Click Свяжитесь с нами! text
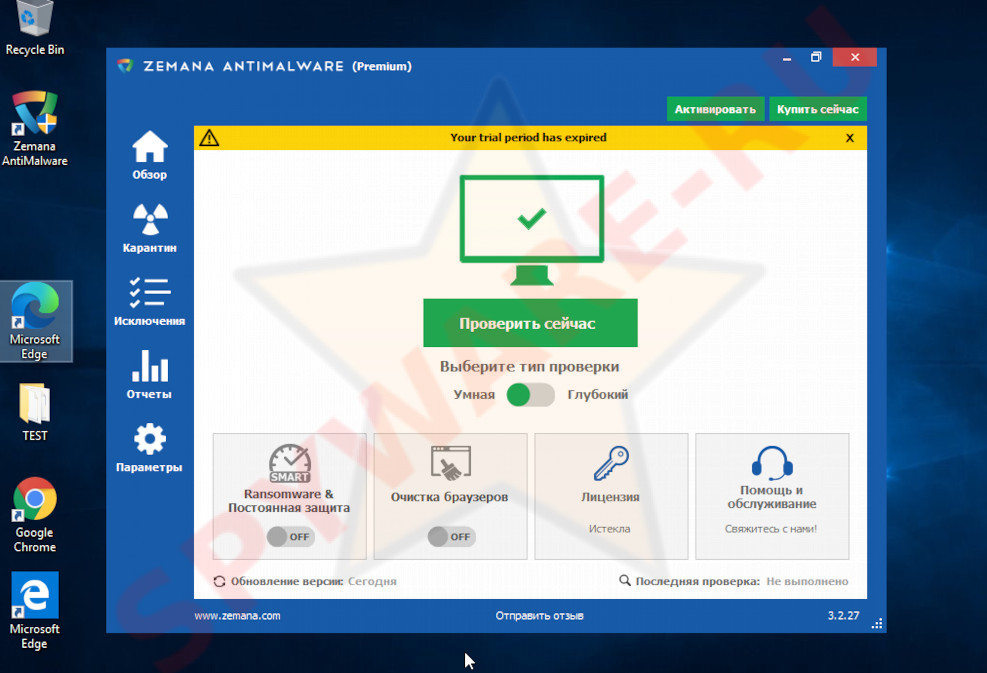The image size is (987, 673). coord(771,529)
